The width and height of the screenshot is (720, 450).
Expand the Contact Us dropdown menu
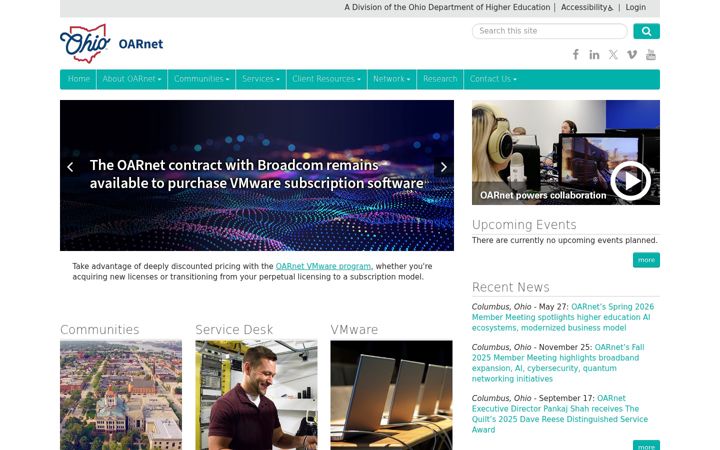coord(493,79)
